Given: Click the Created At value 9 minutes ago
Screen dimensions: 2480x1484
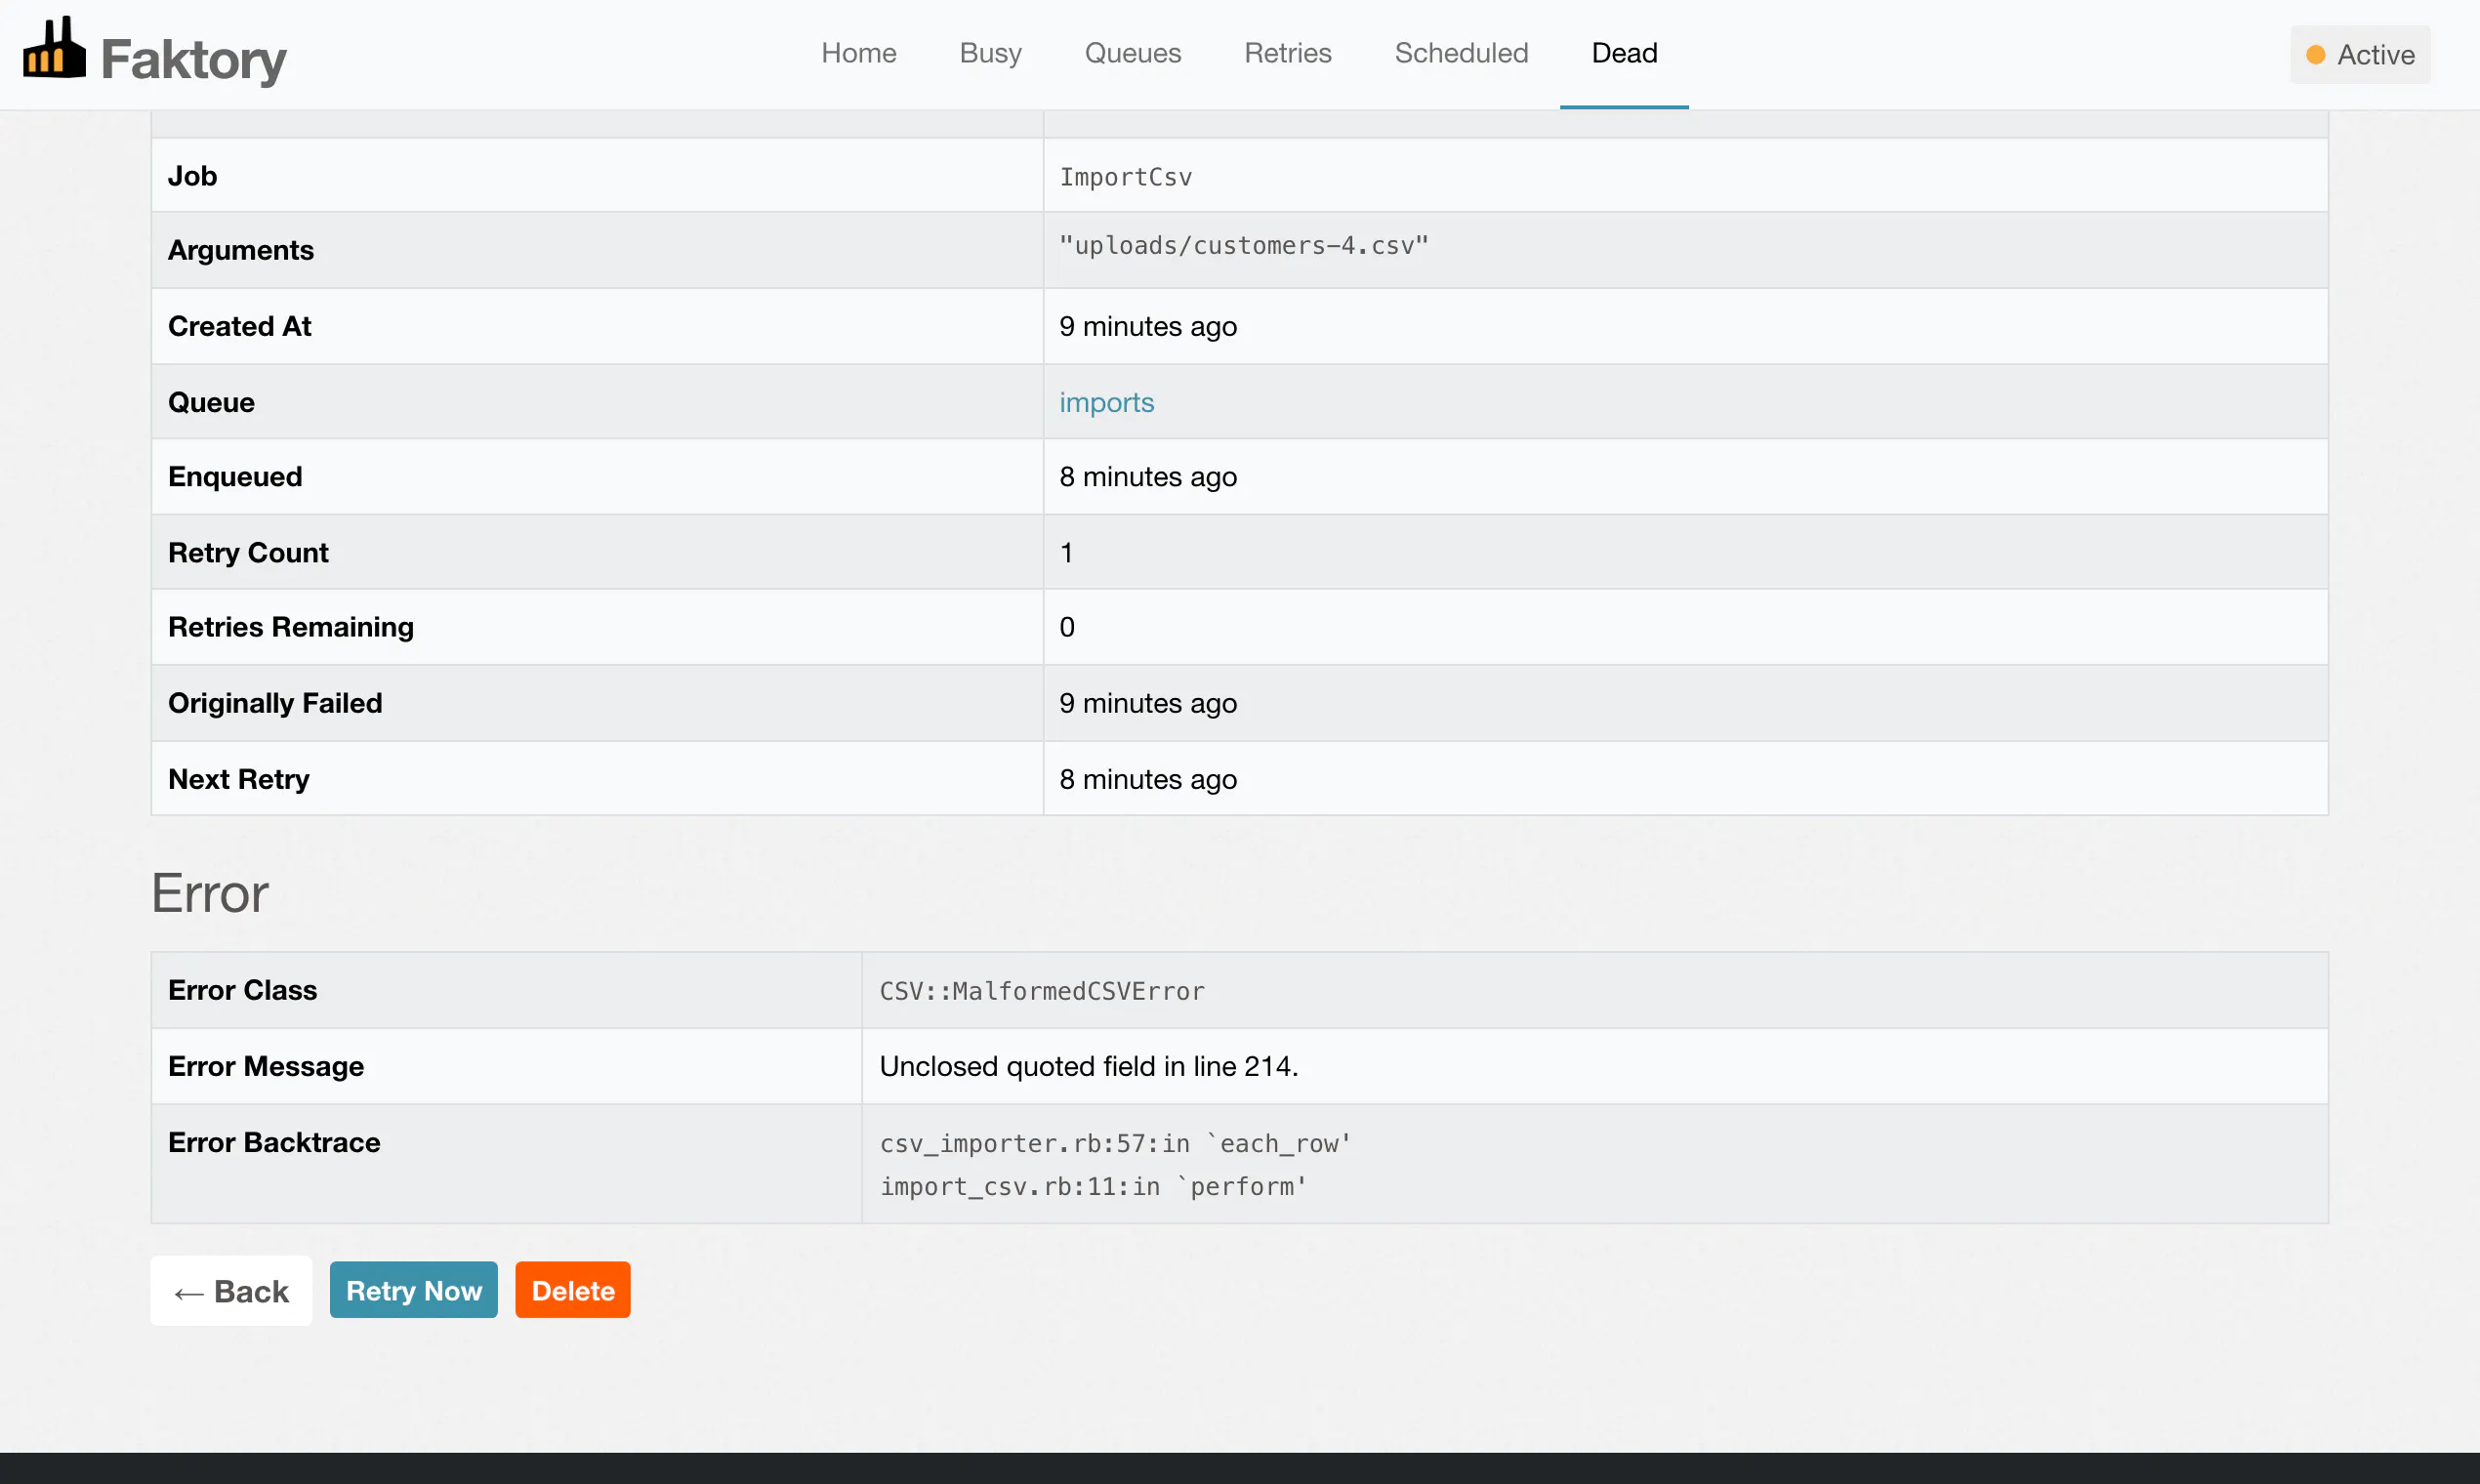Looking at the screenshot, I should coord(1148,326).
